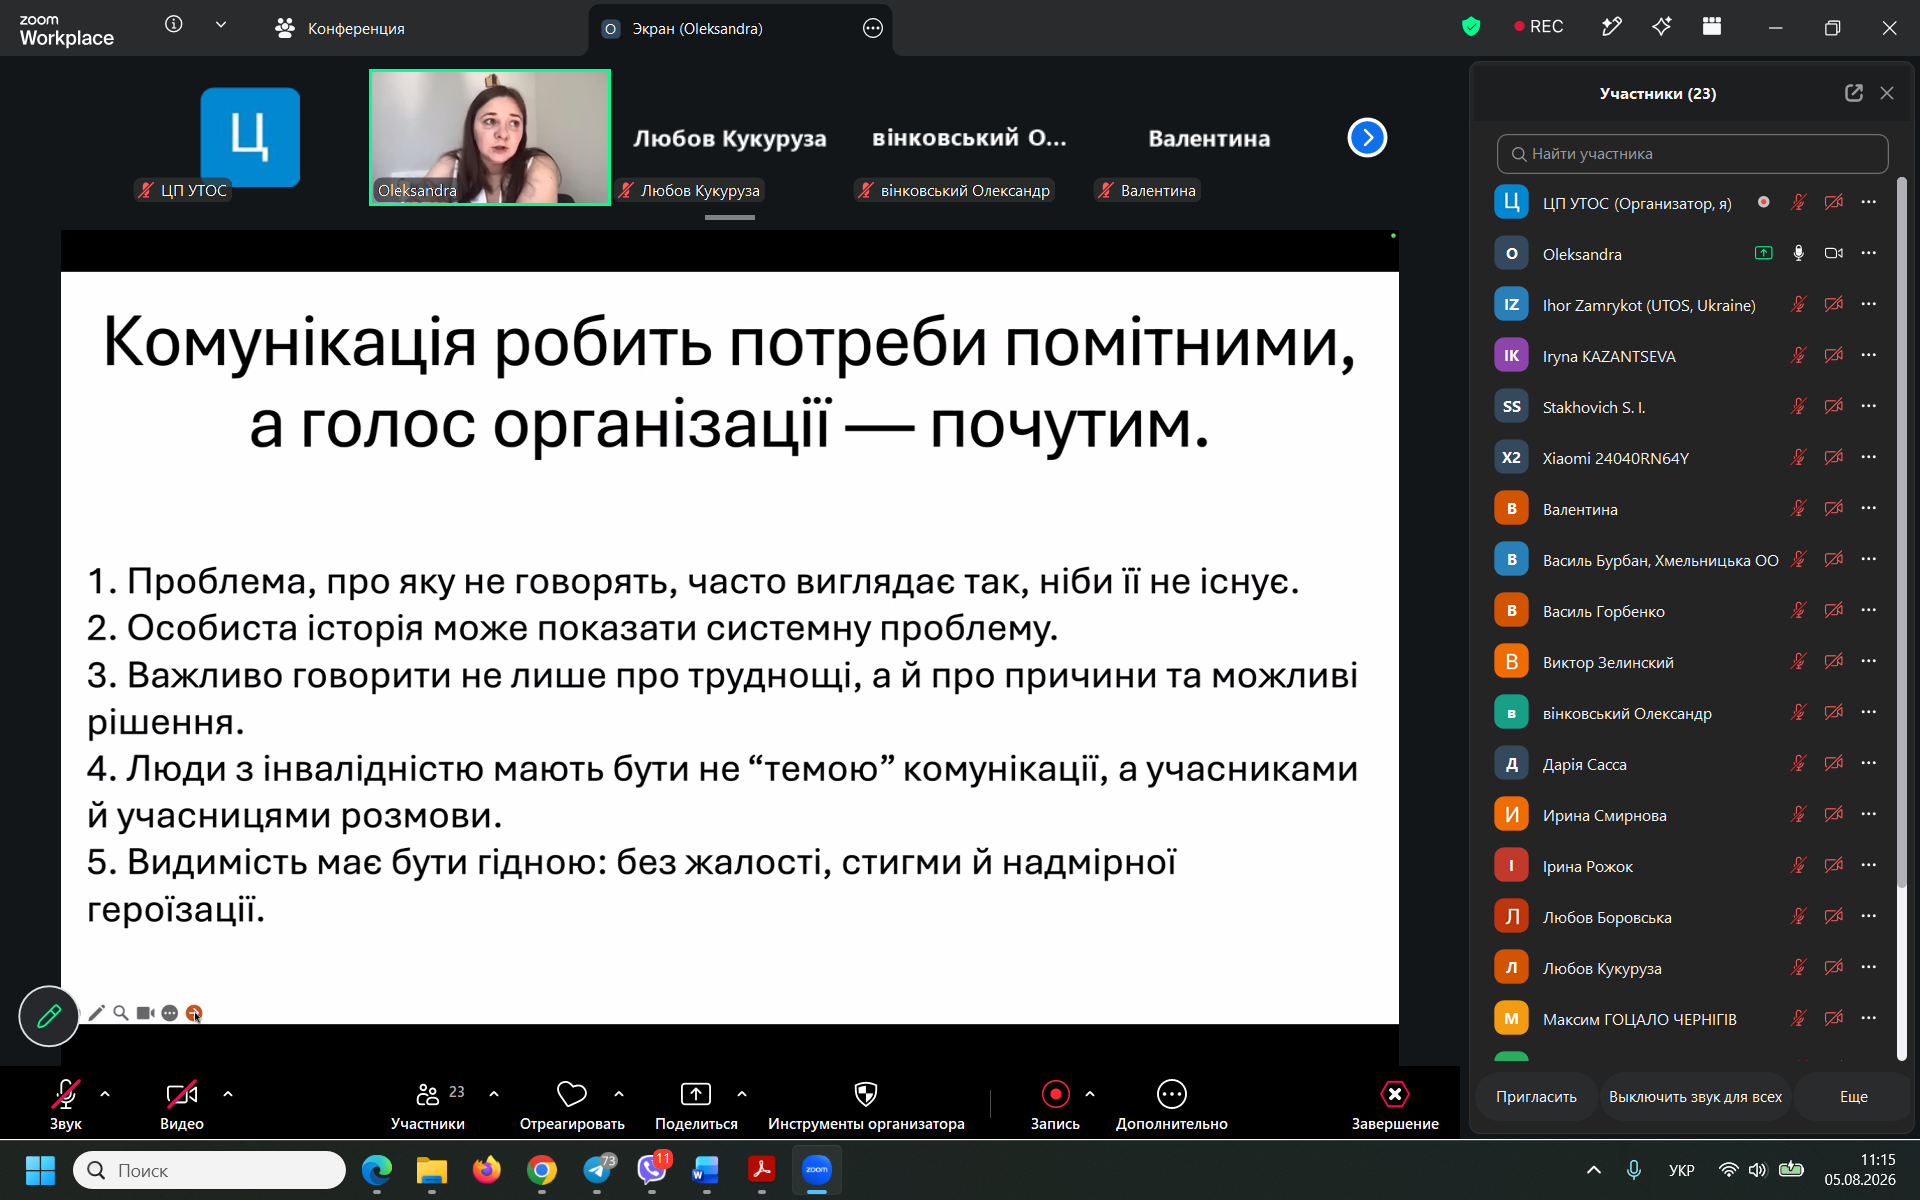1920x1200 pixels.
Task: Open the meeting information icon
Action: pyautogui.click(x=174, y=25)
